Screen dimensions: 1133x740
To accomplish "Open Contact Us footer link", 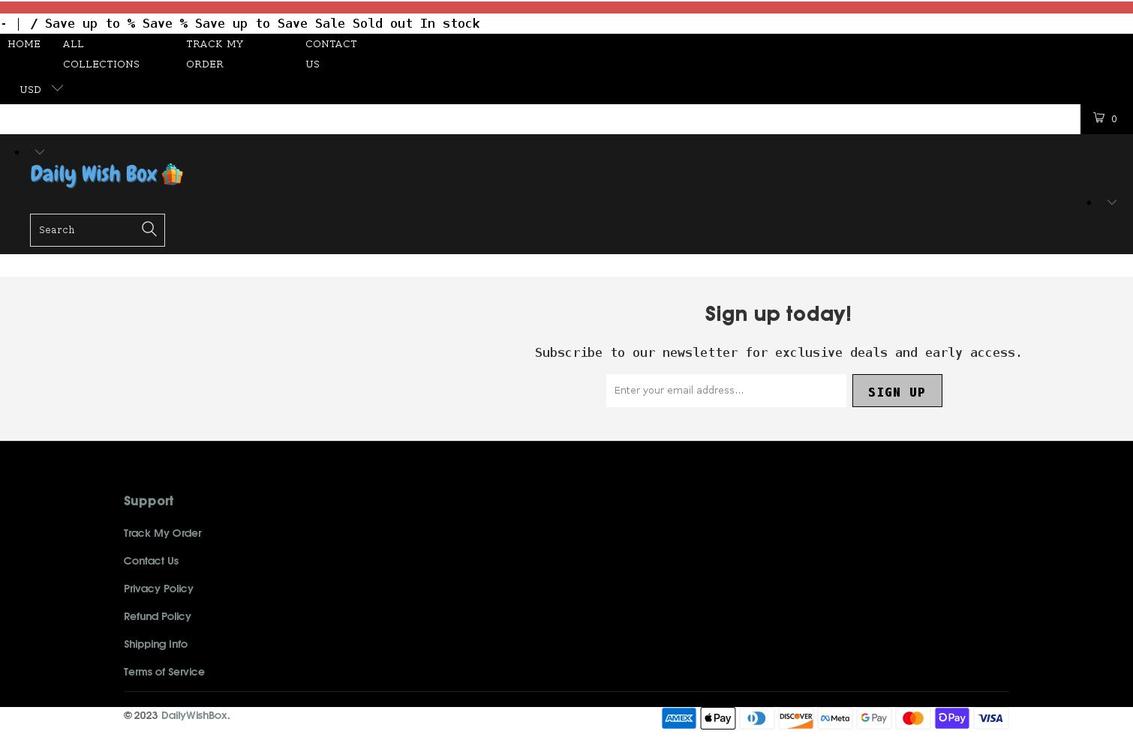I will pyautogui.click(x=151, y=561).
